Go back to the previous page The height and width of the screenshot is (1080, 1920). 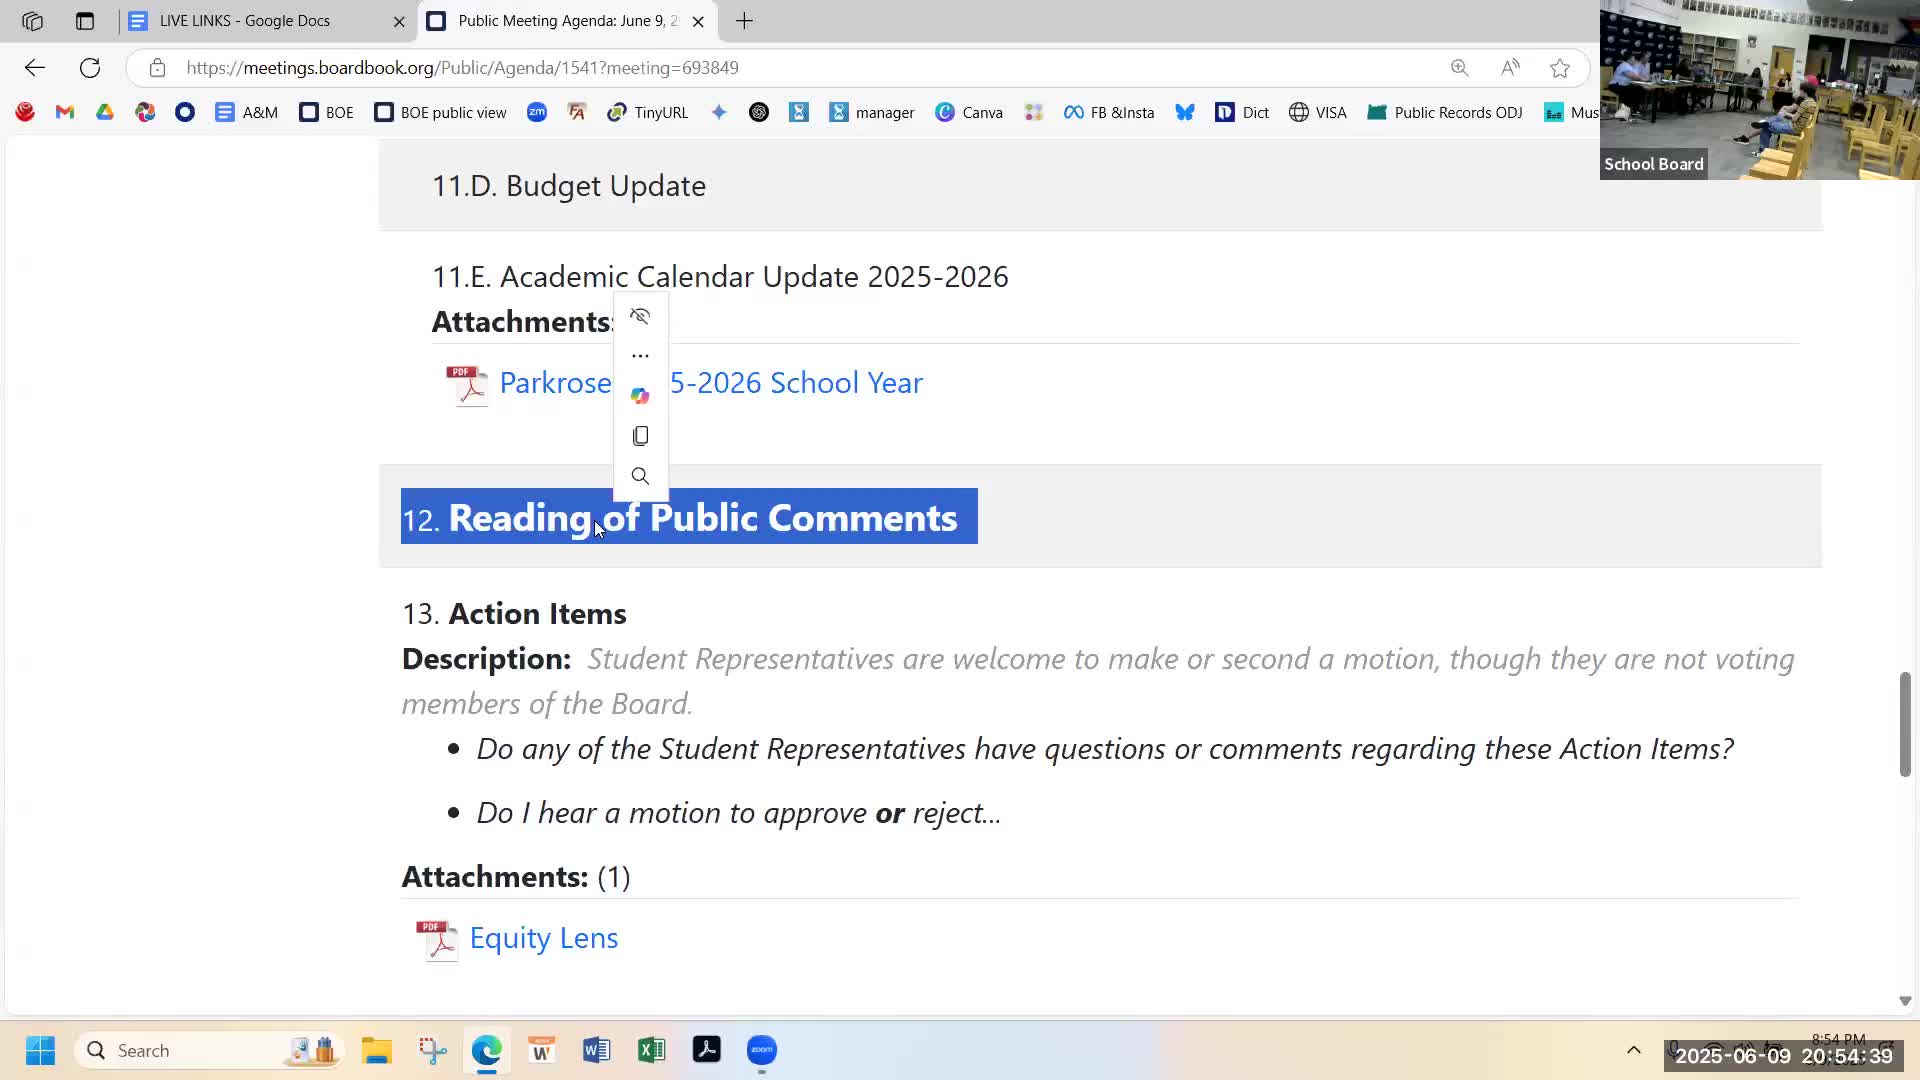pos(35,68)
